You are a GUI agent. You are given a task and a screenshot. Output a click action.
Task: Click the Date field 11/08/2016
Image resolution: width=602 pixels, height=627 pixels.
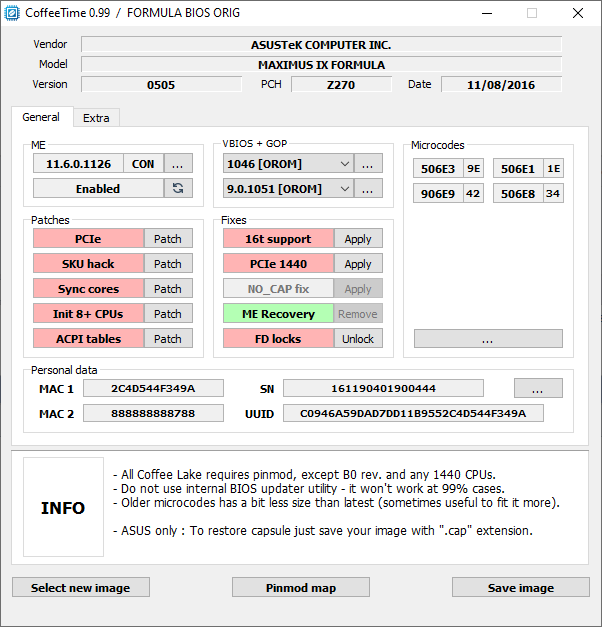501,84
